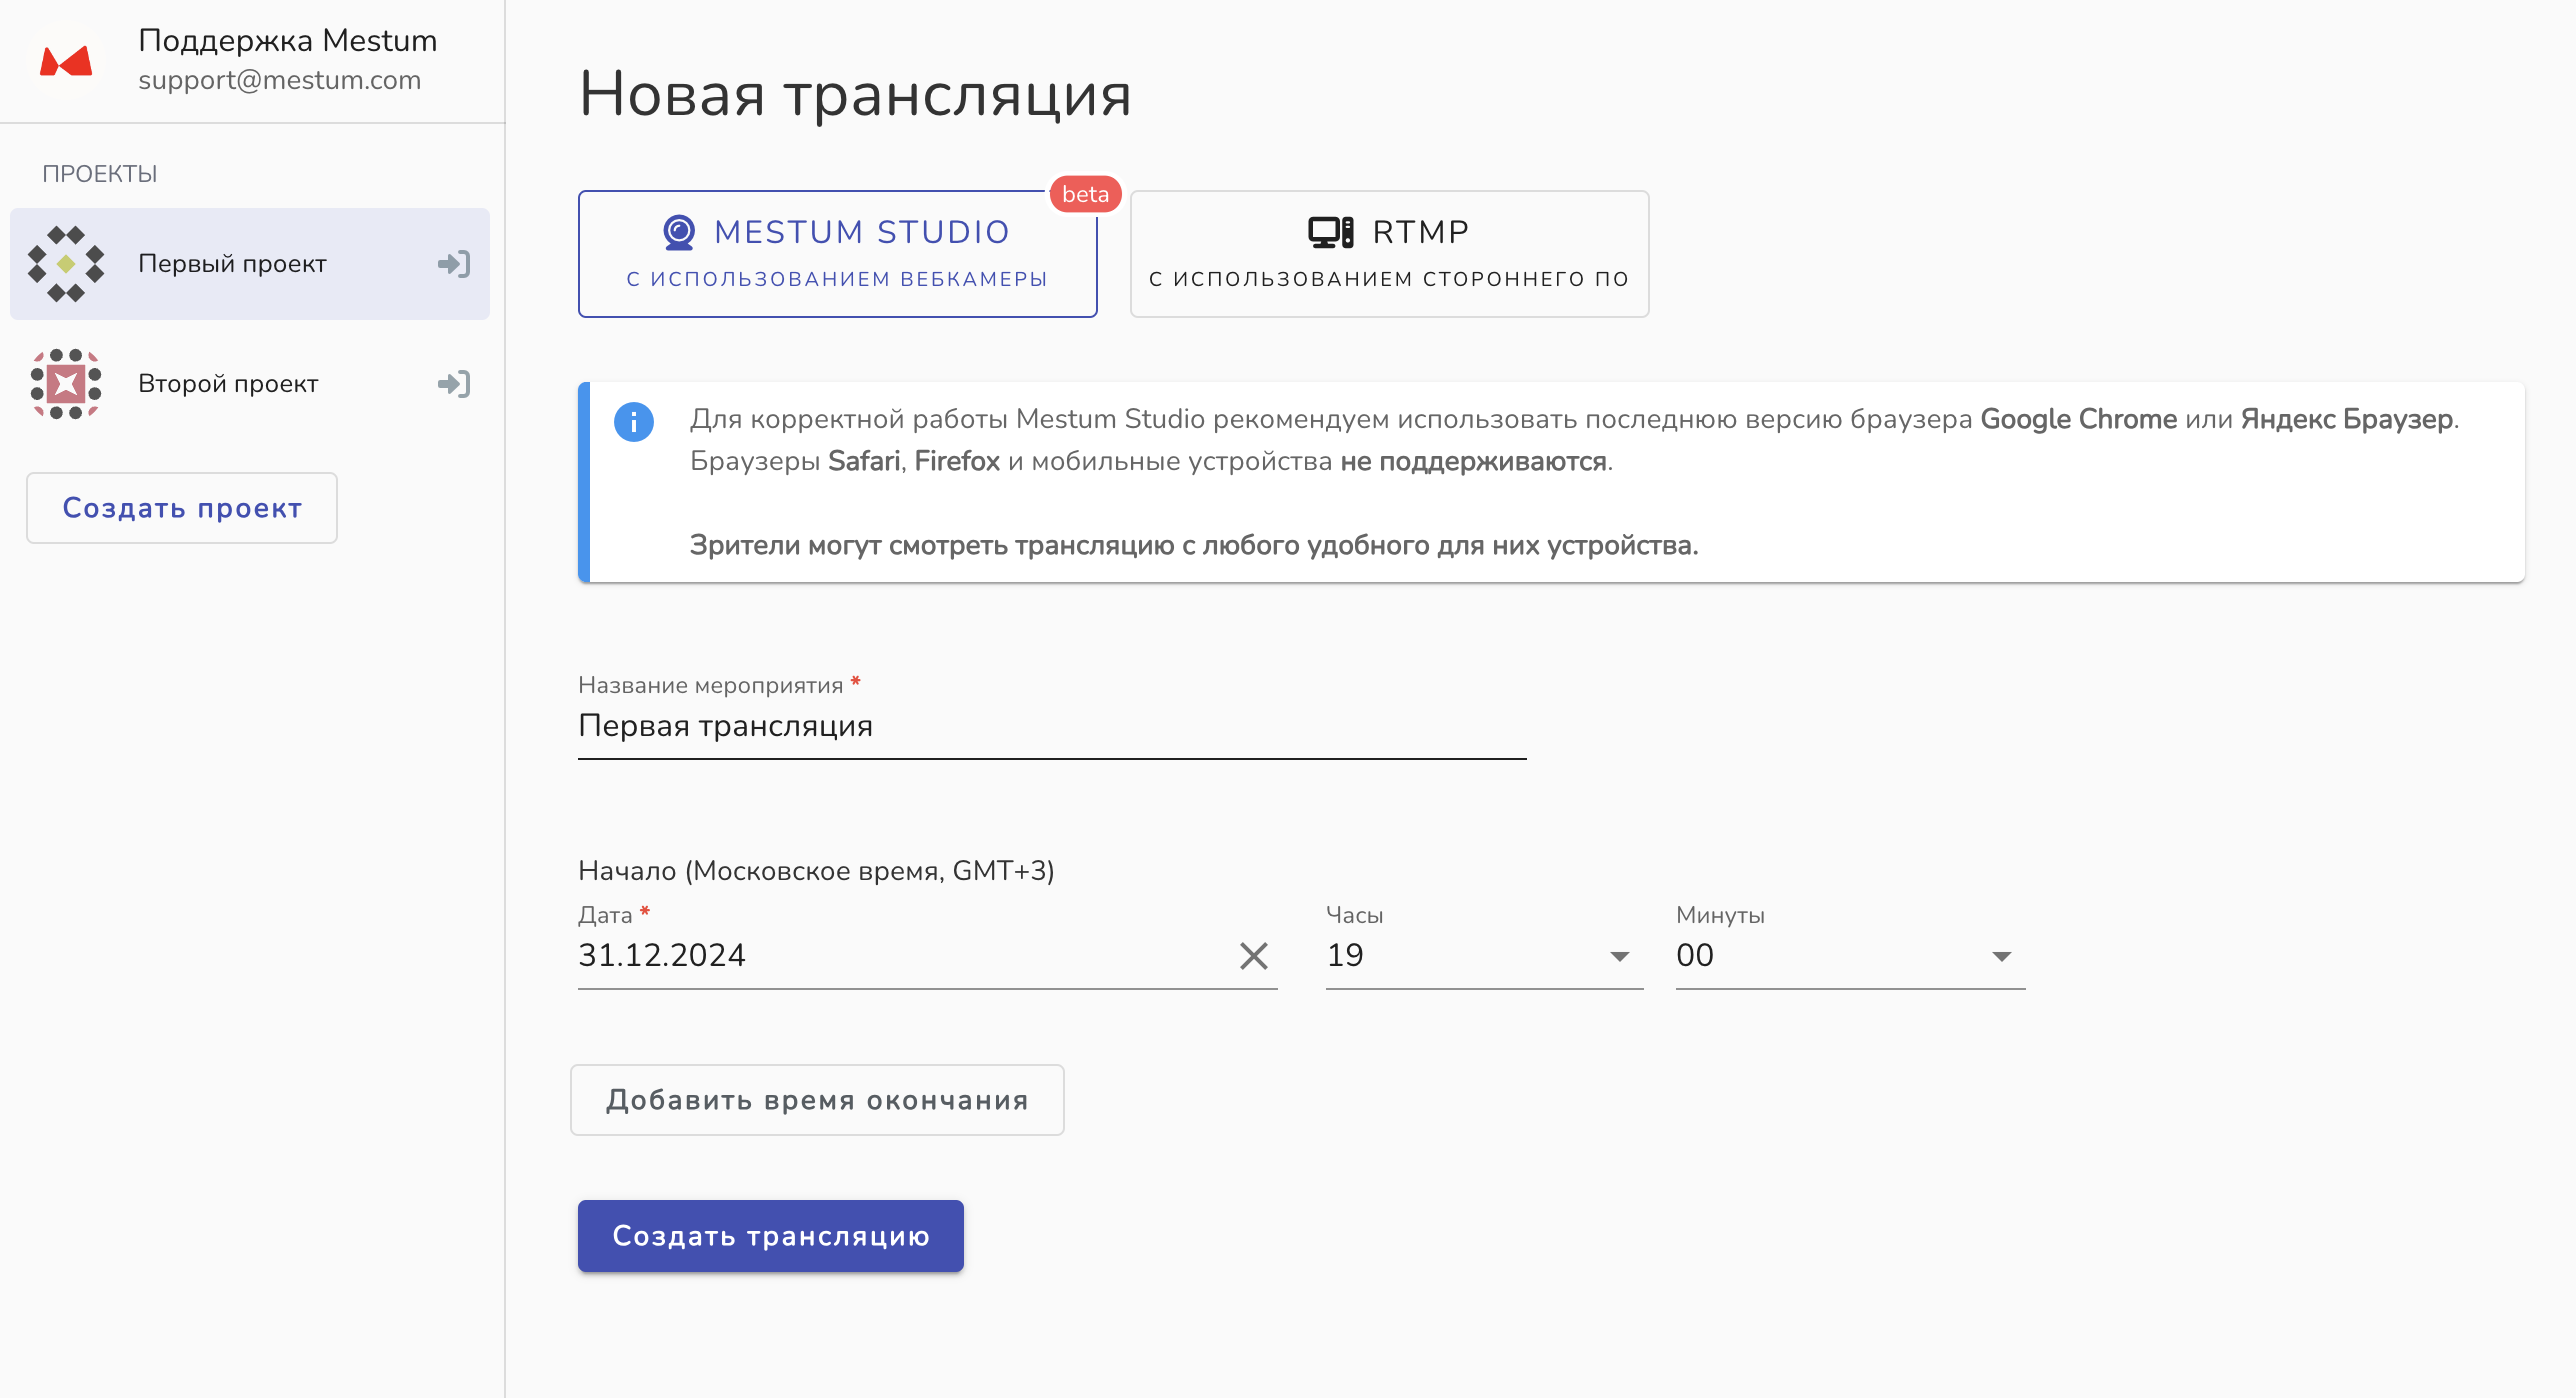Image resolution: width=2576 pixels, height=1398 pixels.
Task: Open Первый проект via login arrow icon
Action: coord(454,264)
